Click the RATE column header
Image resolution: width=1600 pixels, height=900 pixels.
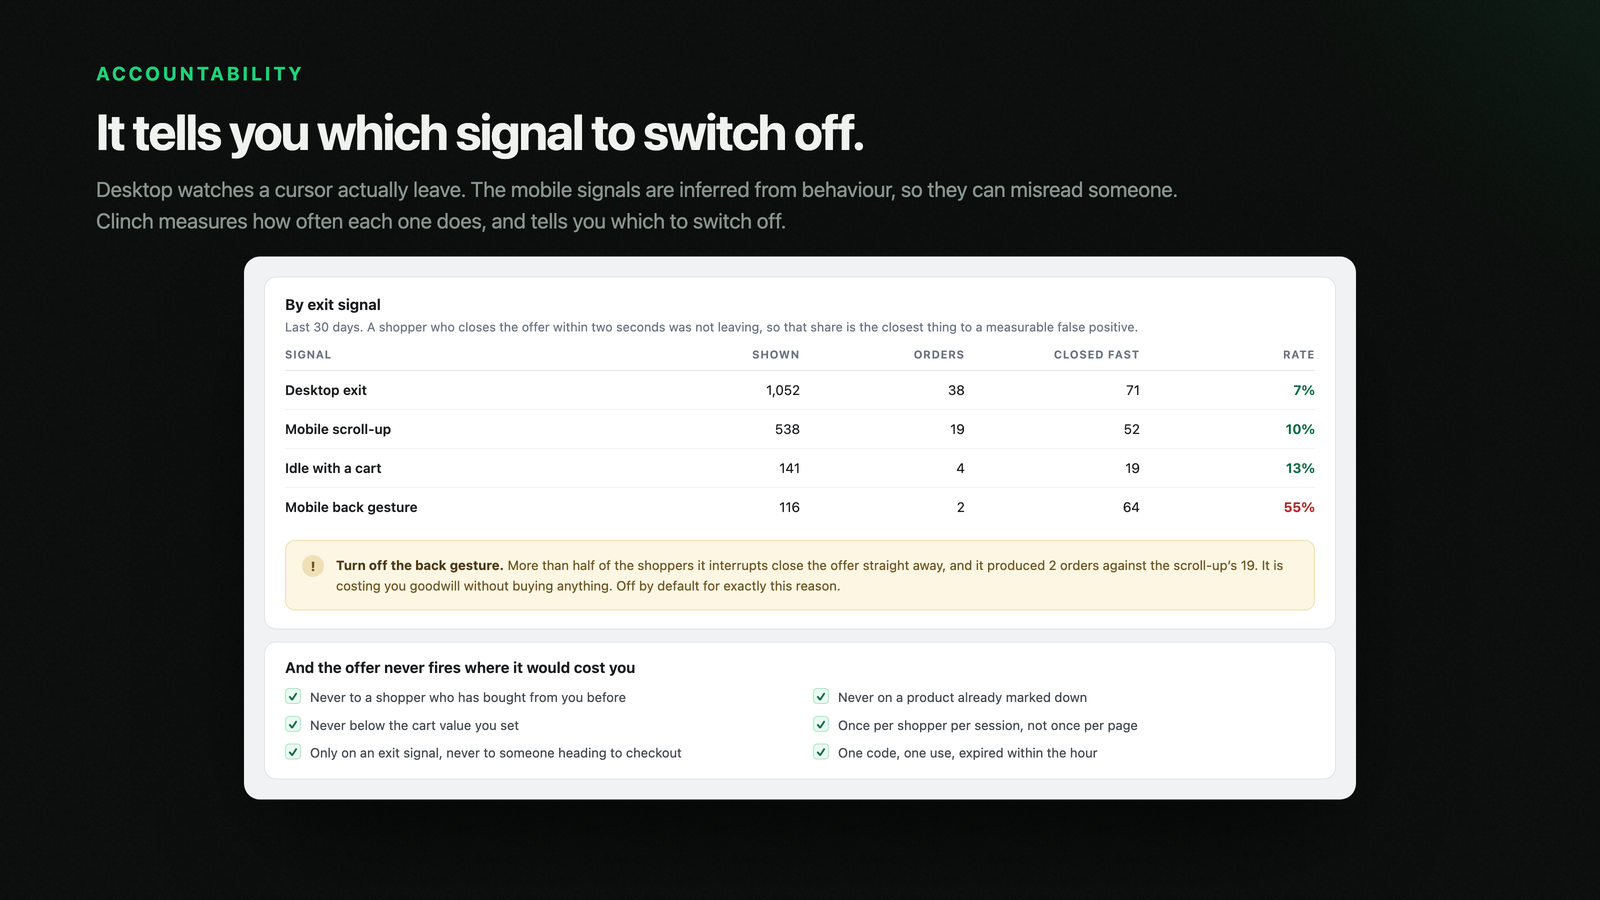tap(1299, 355)
